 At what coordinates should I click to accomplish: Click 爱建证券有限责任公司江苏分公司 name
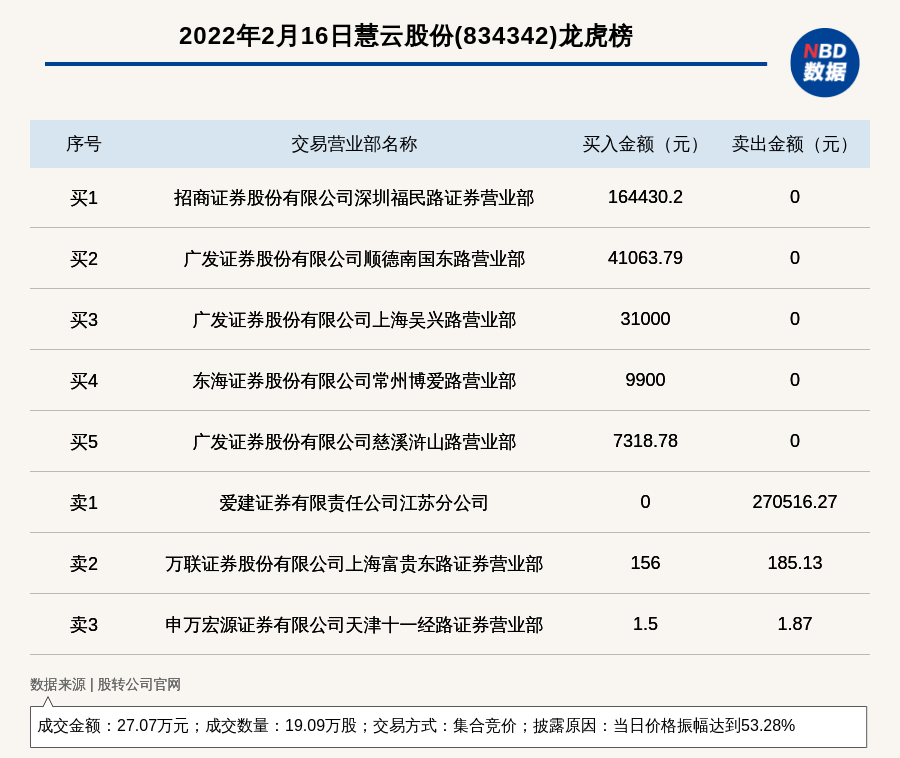pos(354,503)
